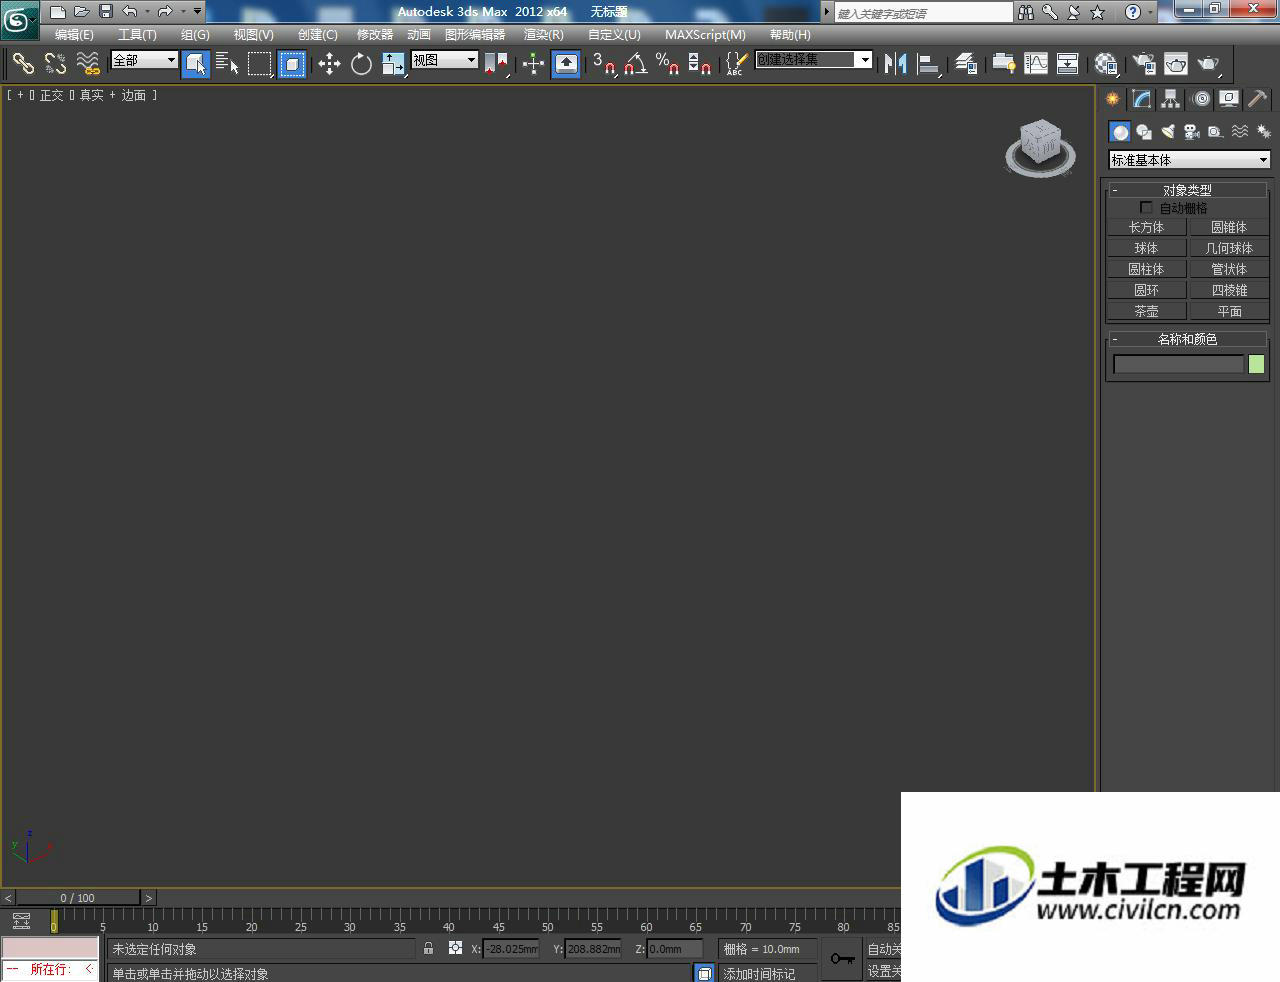Image resolution: width=1280 pixels, height=982 pixels.
Task: Open the Rendered Frame Window icon
Action: coord(1176,64)
